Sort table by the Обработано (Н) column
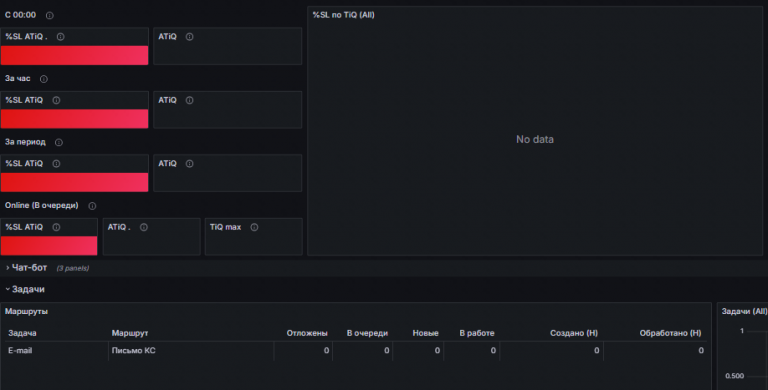Screen dimensions: 768x390 (671, 333)
